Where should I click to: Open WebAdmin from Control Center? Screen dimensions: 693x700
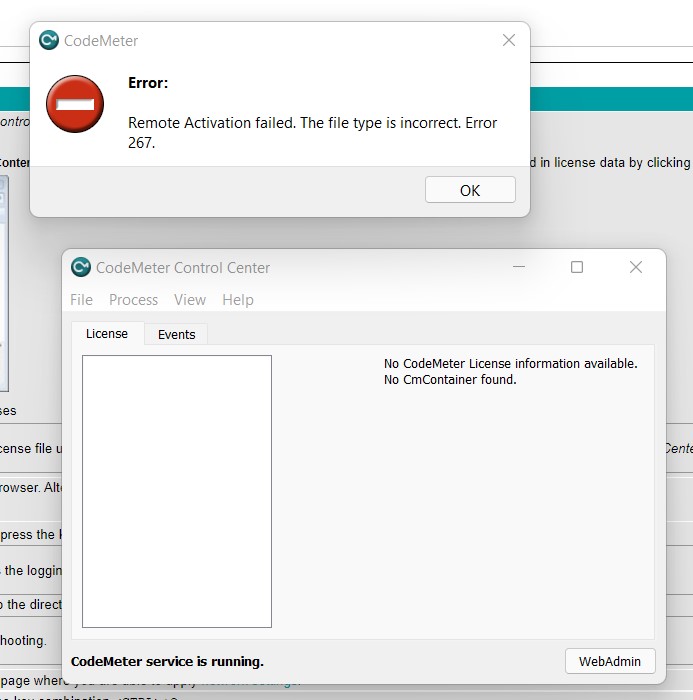coord(610,661)
